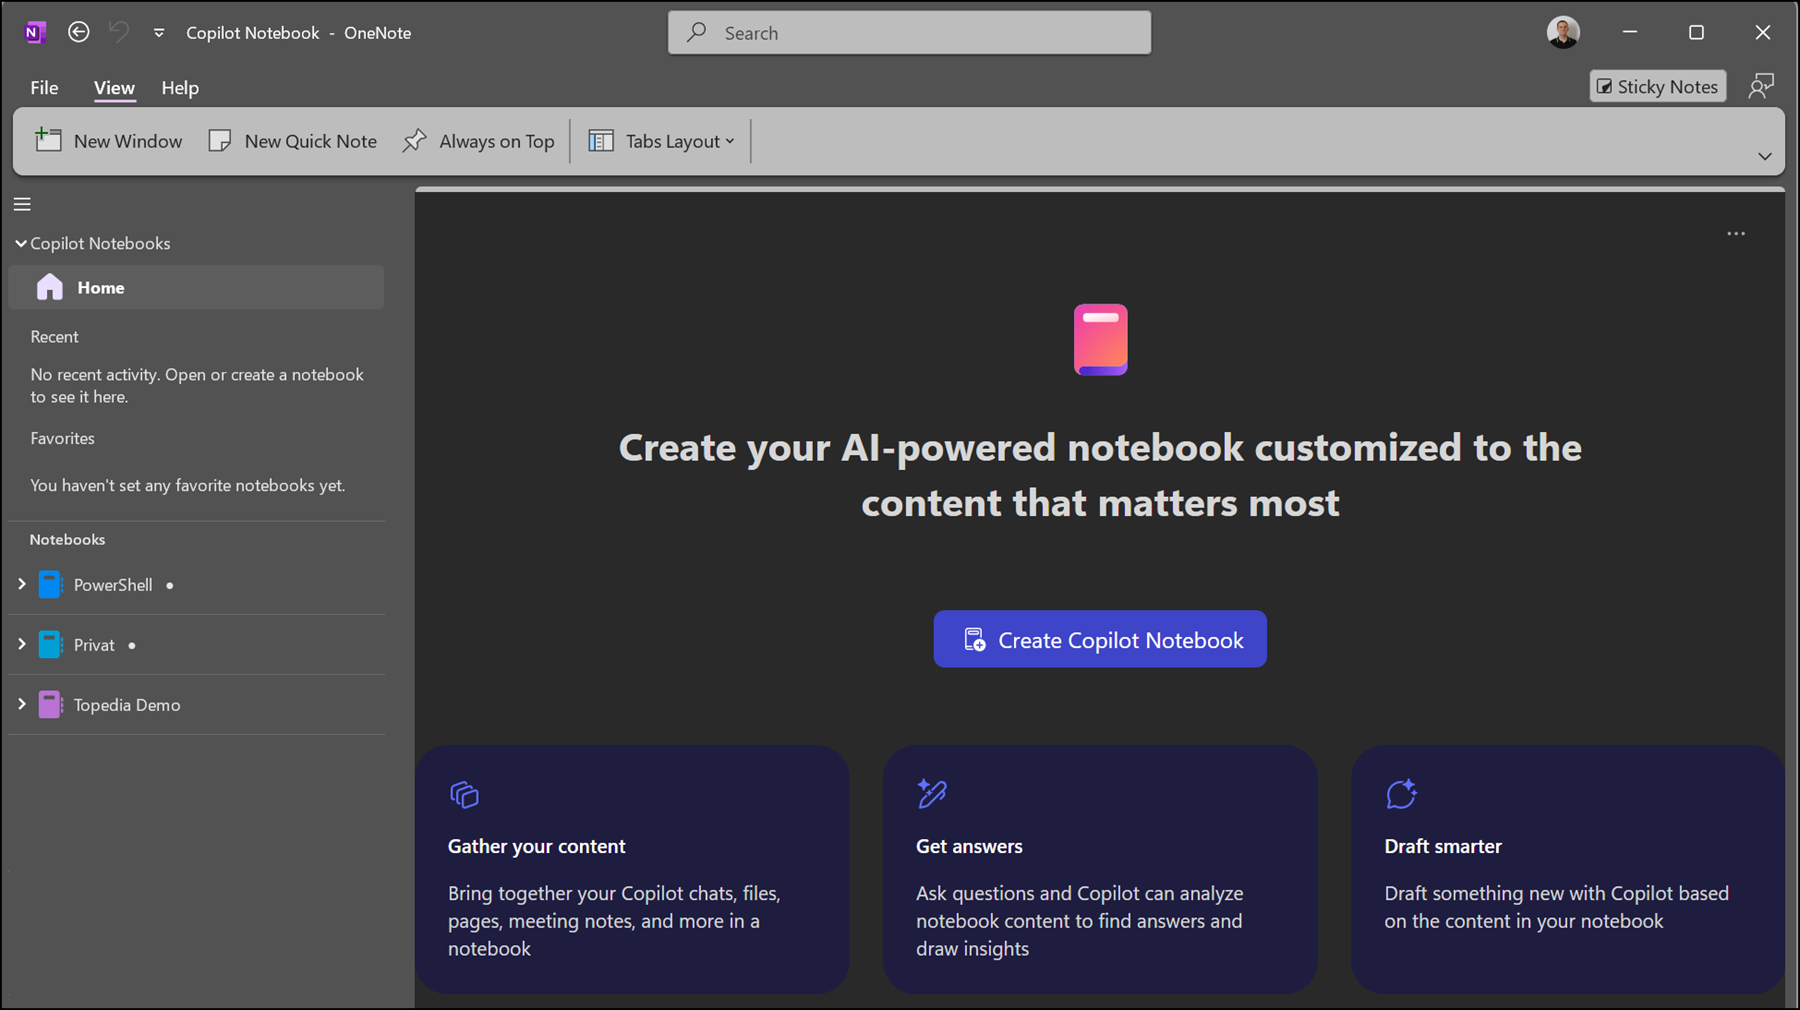Open a New Window in OneNote
1800x1010 pixels.
pyautogui.click(x=108, y=140)
